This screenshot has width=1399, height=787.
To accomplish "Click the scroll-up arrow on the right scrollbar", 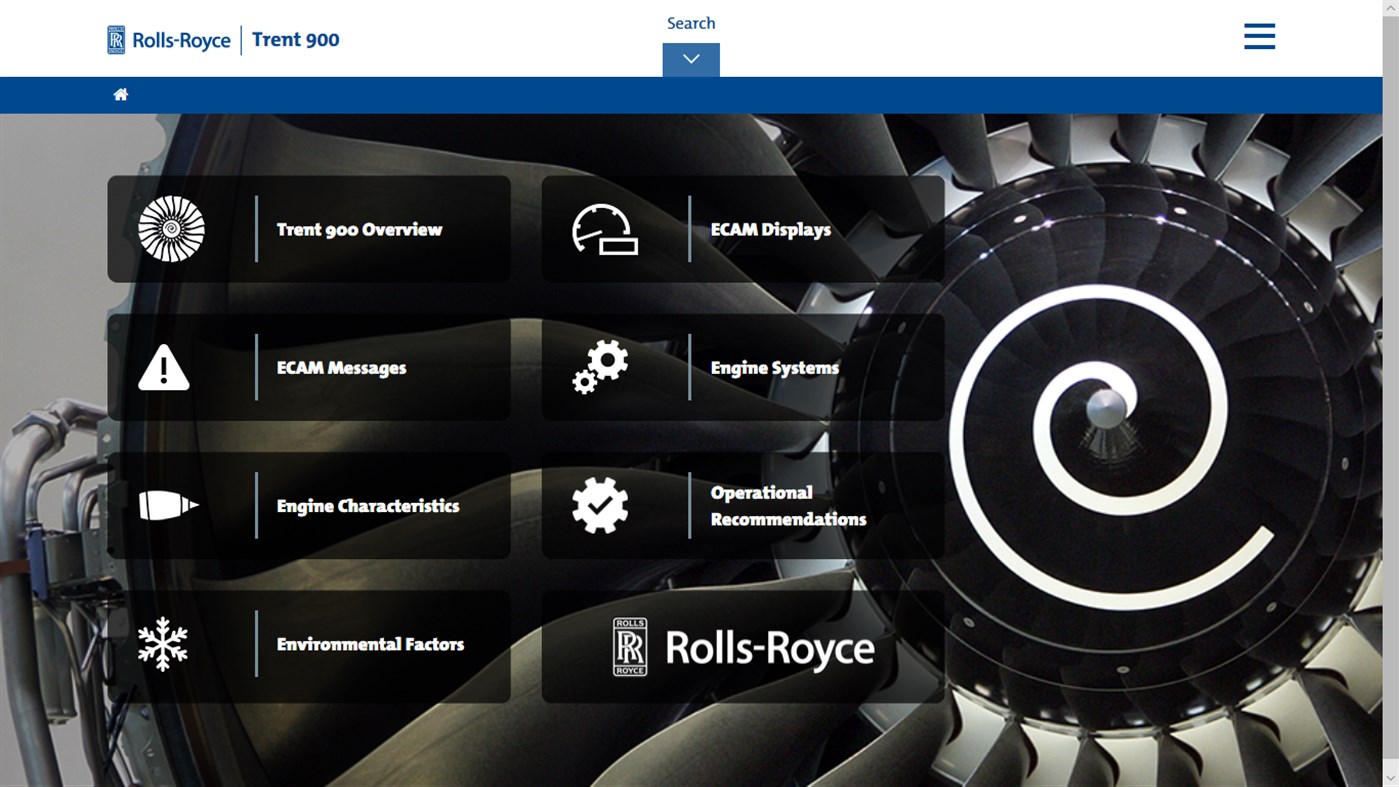I will point(1391,7).
